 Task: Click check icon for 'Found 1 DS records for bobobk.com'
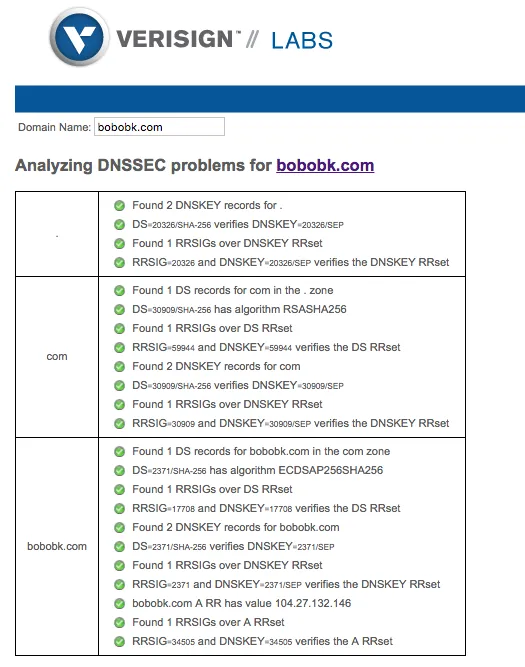(120, 451)
